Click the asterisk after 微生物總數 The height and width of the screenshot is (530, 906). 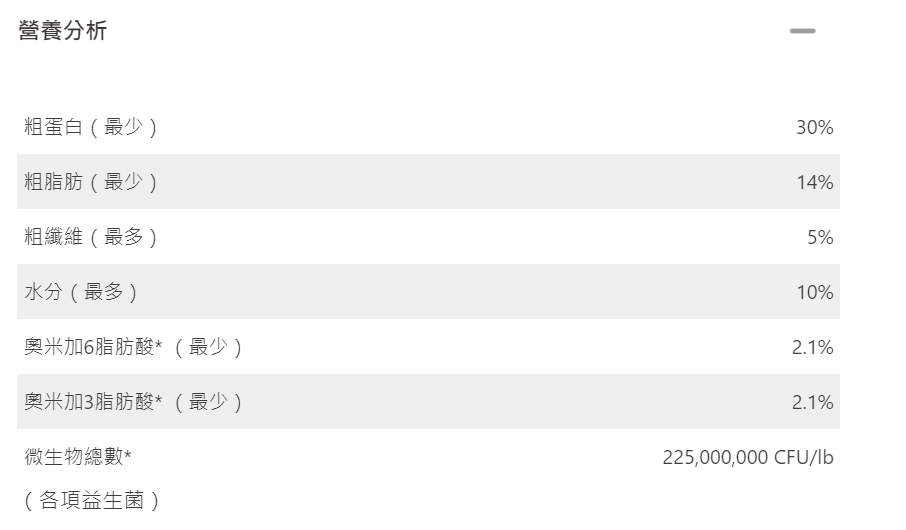[127, 457]
